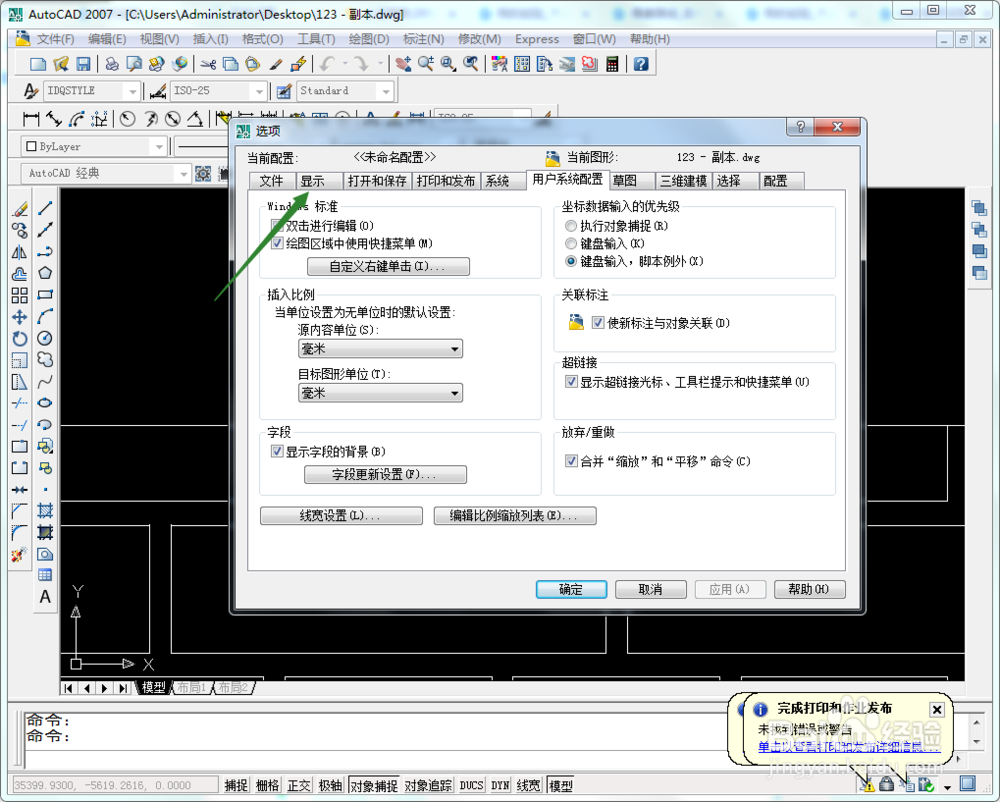
Task: Click the Plot printer icon
Action: [x=112, y=64]
